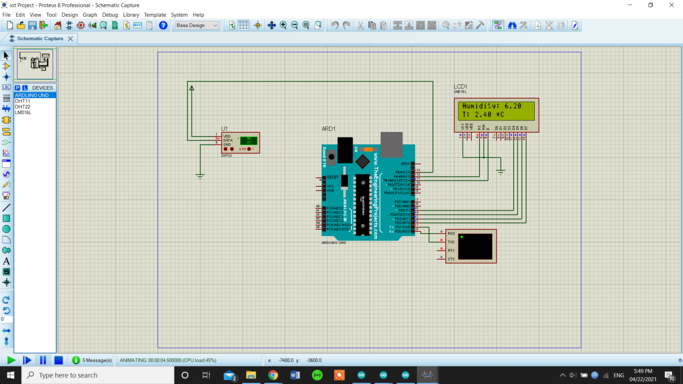Click the Pan move arrows icon

pyautogui.click(x=271, y=26)
